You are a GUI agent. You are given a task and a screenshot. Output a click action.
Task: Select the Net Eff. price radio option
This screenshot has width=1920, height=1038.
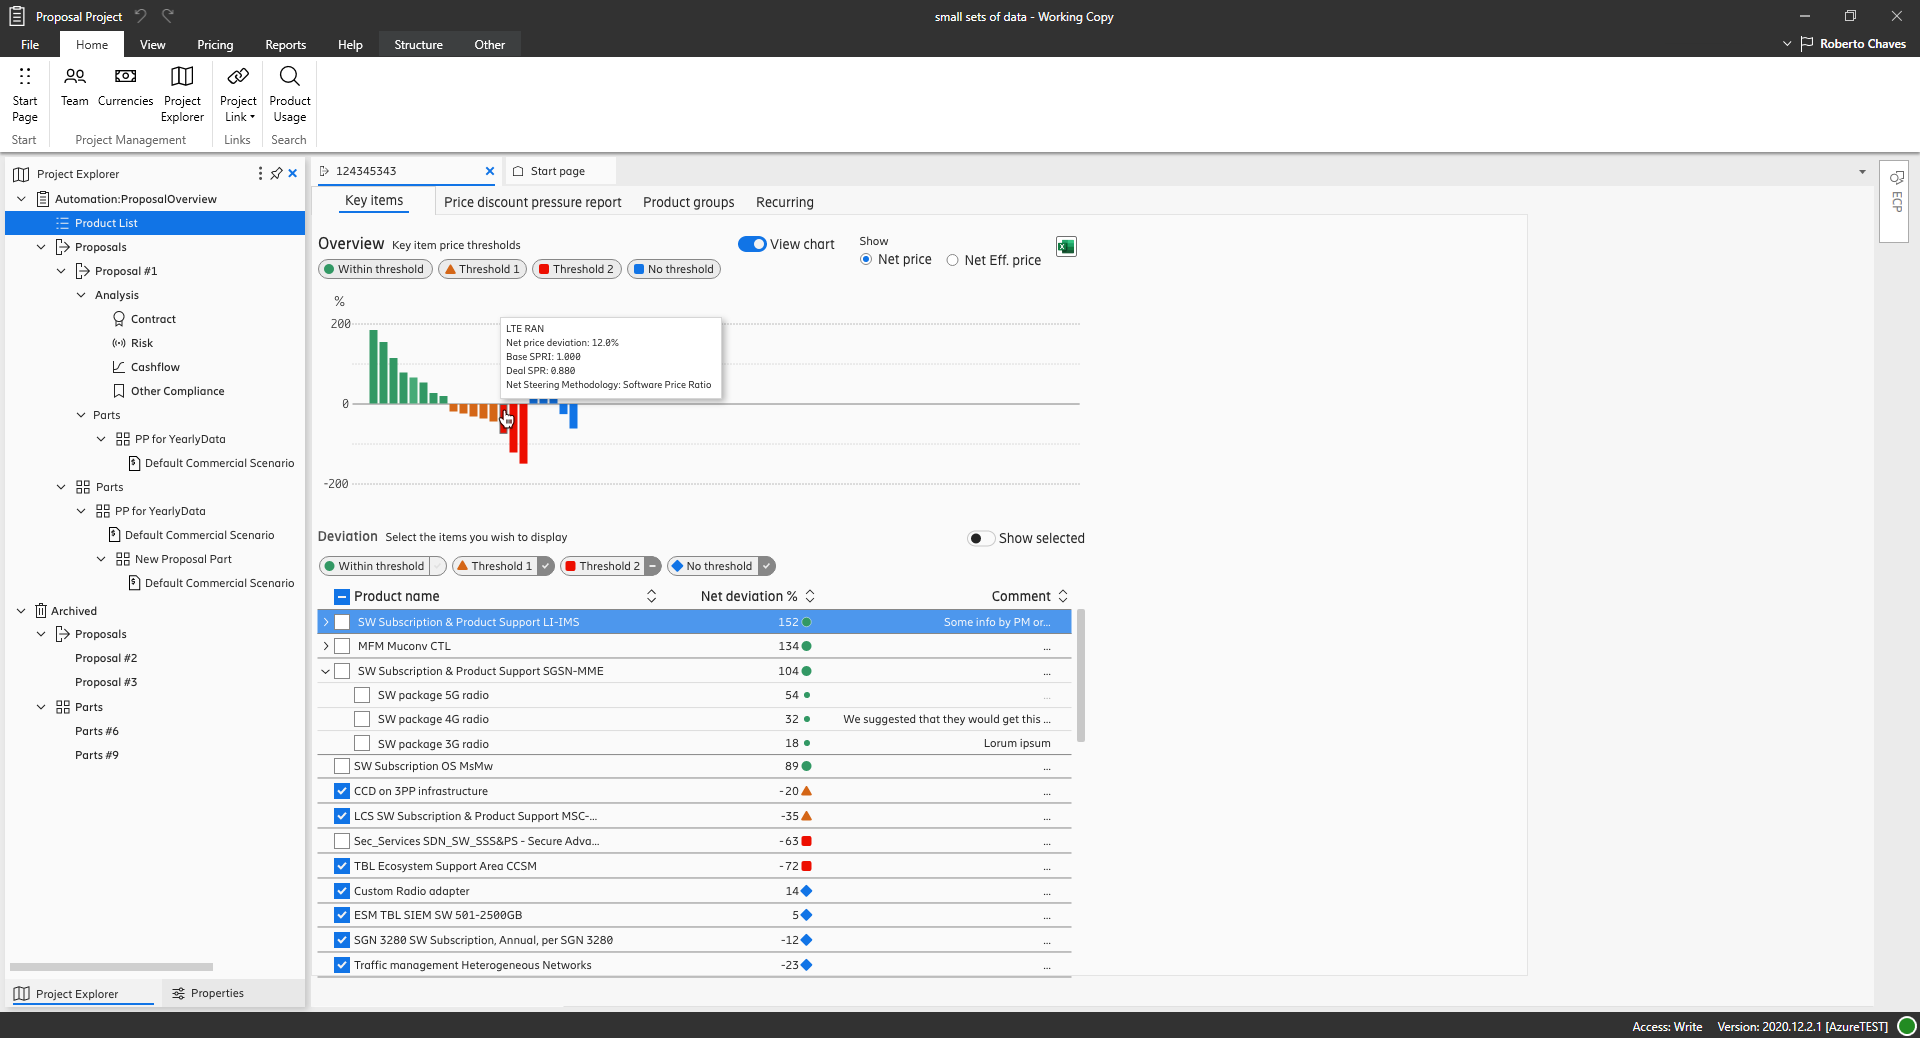953,260
